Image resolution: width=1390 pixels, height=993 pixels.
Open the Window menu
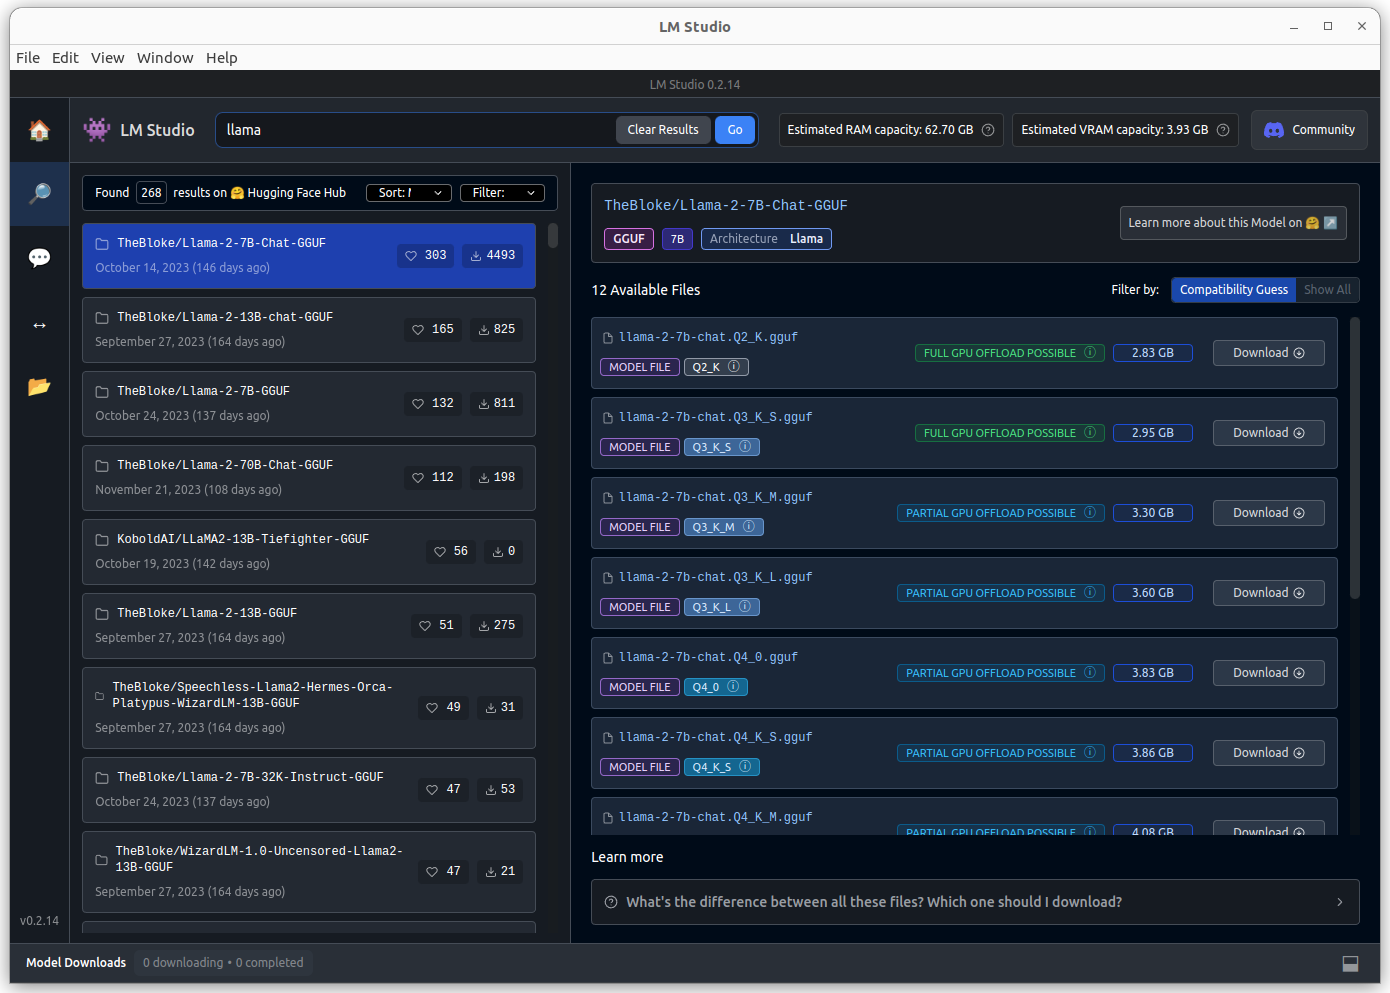165,58
